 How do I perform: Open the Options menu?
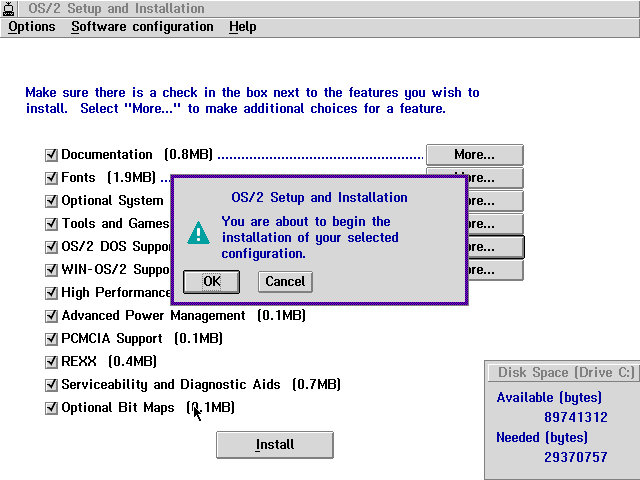click(31, 27)
